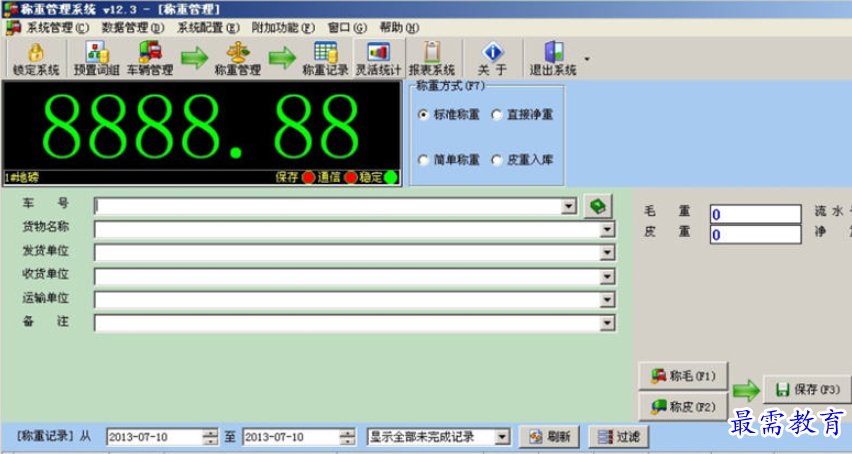Open the app icon in the title bar
Viewport: 852px width, 454px height.
10,9
